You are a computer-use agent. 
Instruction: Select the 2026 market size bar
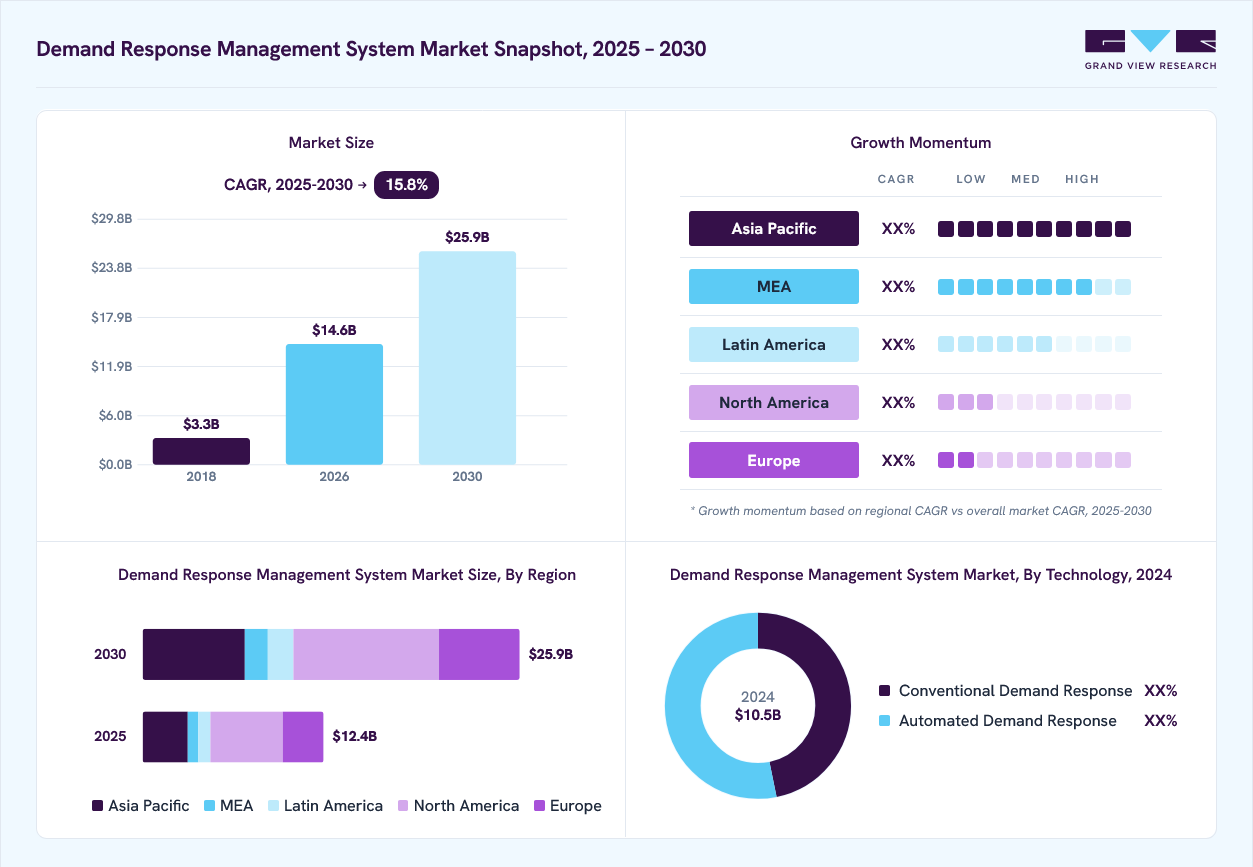[x=334, y=404]
